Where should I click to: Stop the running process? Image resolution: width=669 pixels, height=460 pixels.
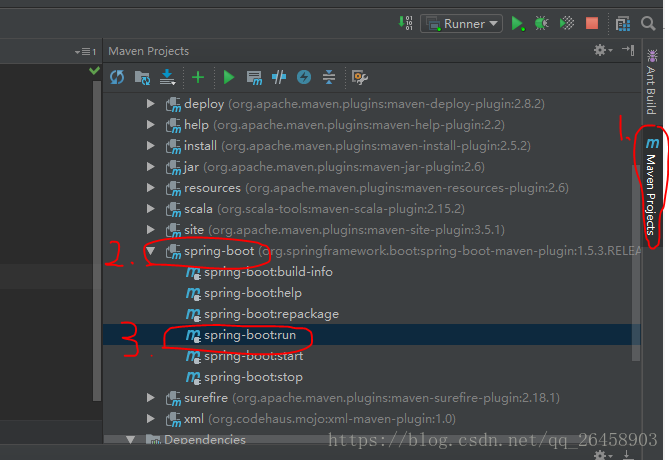[592, 23]
